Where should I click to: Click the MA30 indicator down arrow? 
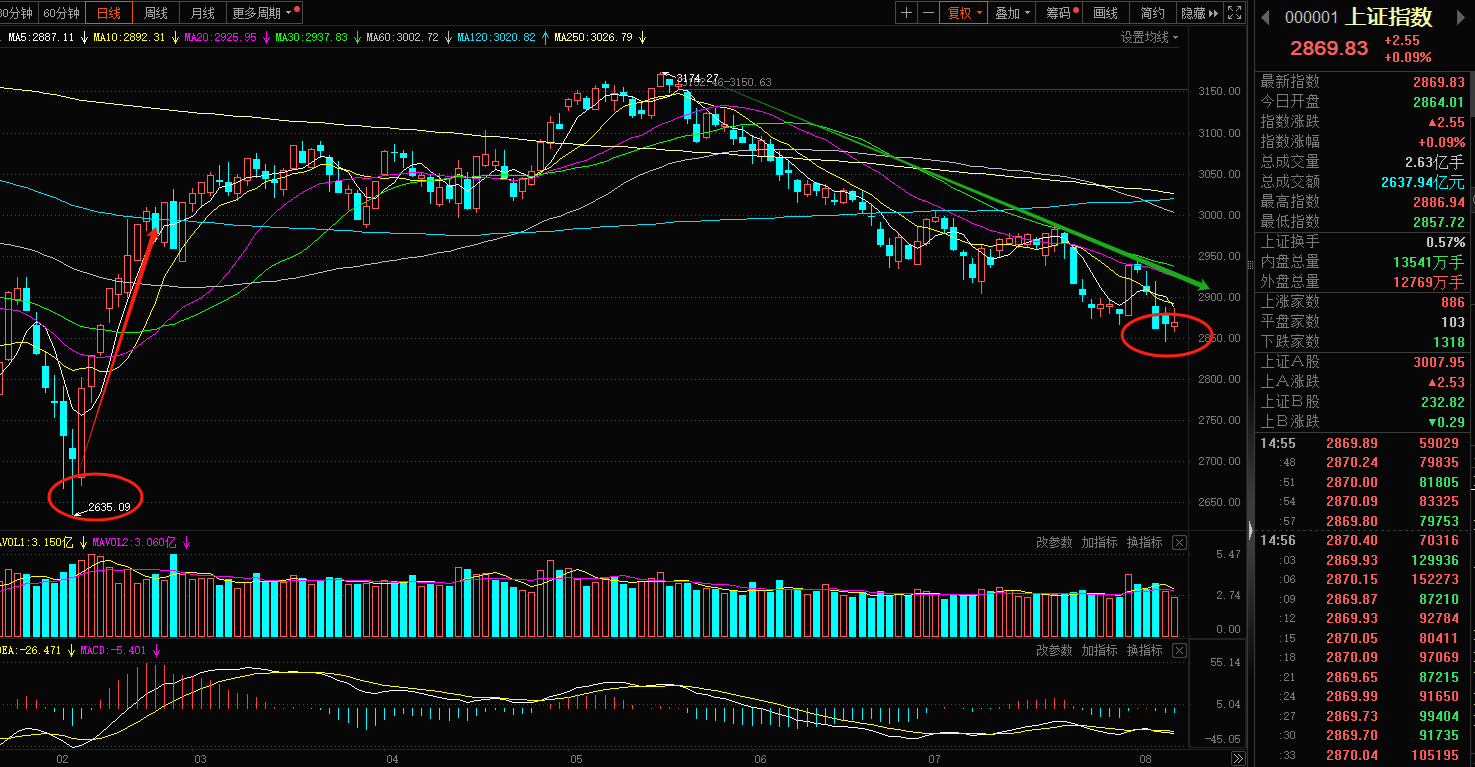(356, 37)
